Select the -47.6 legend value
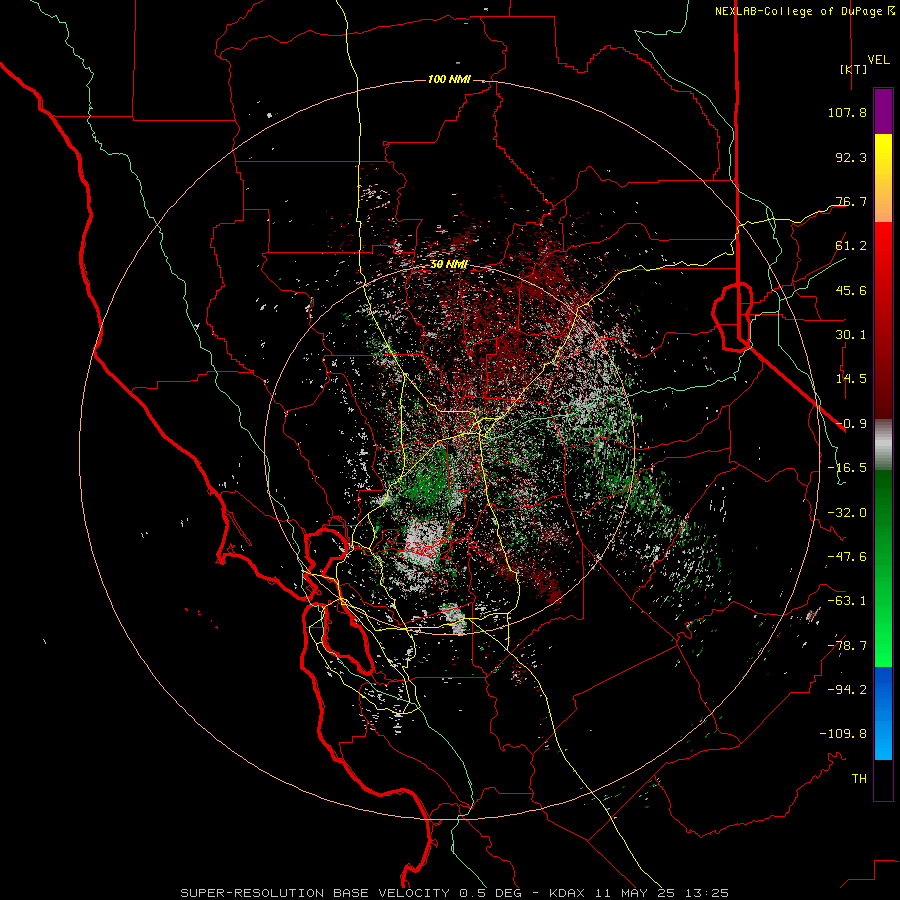900x900 pixels. (x=847, y=557)
